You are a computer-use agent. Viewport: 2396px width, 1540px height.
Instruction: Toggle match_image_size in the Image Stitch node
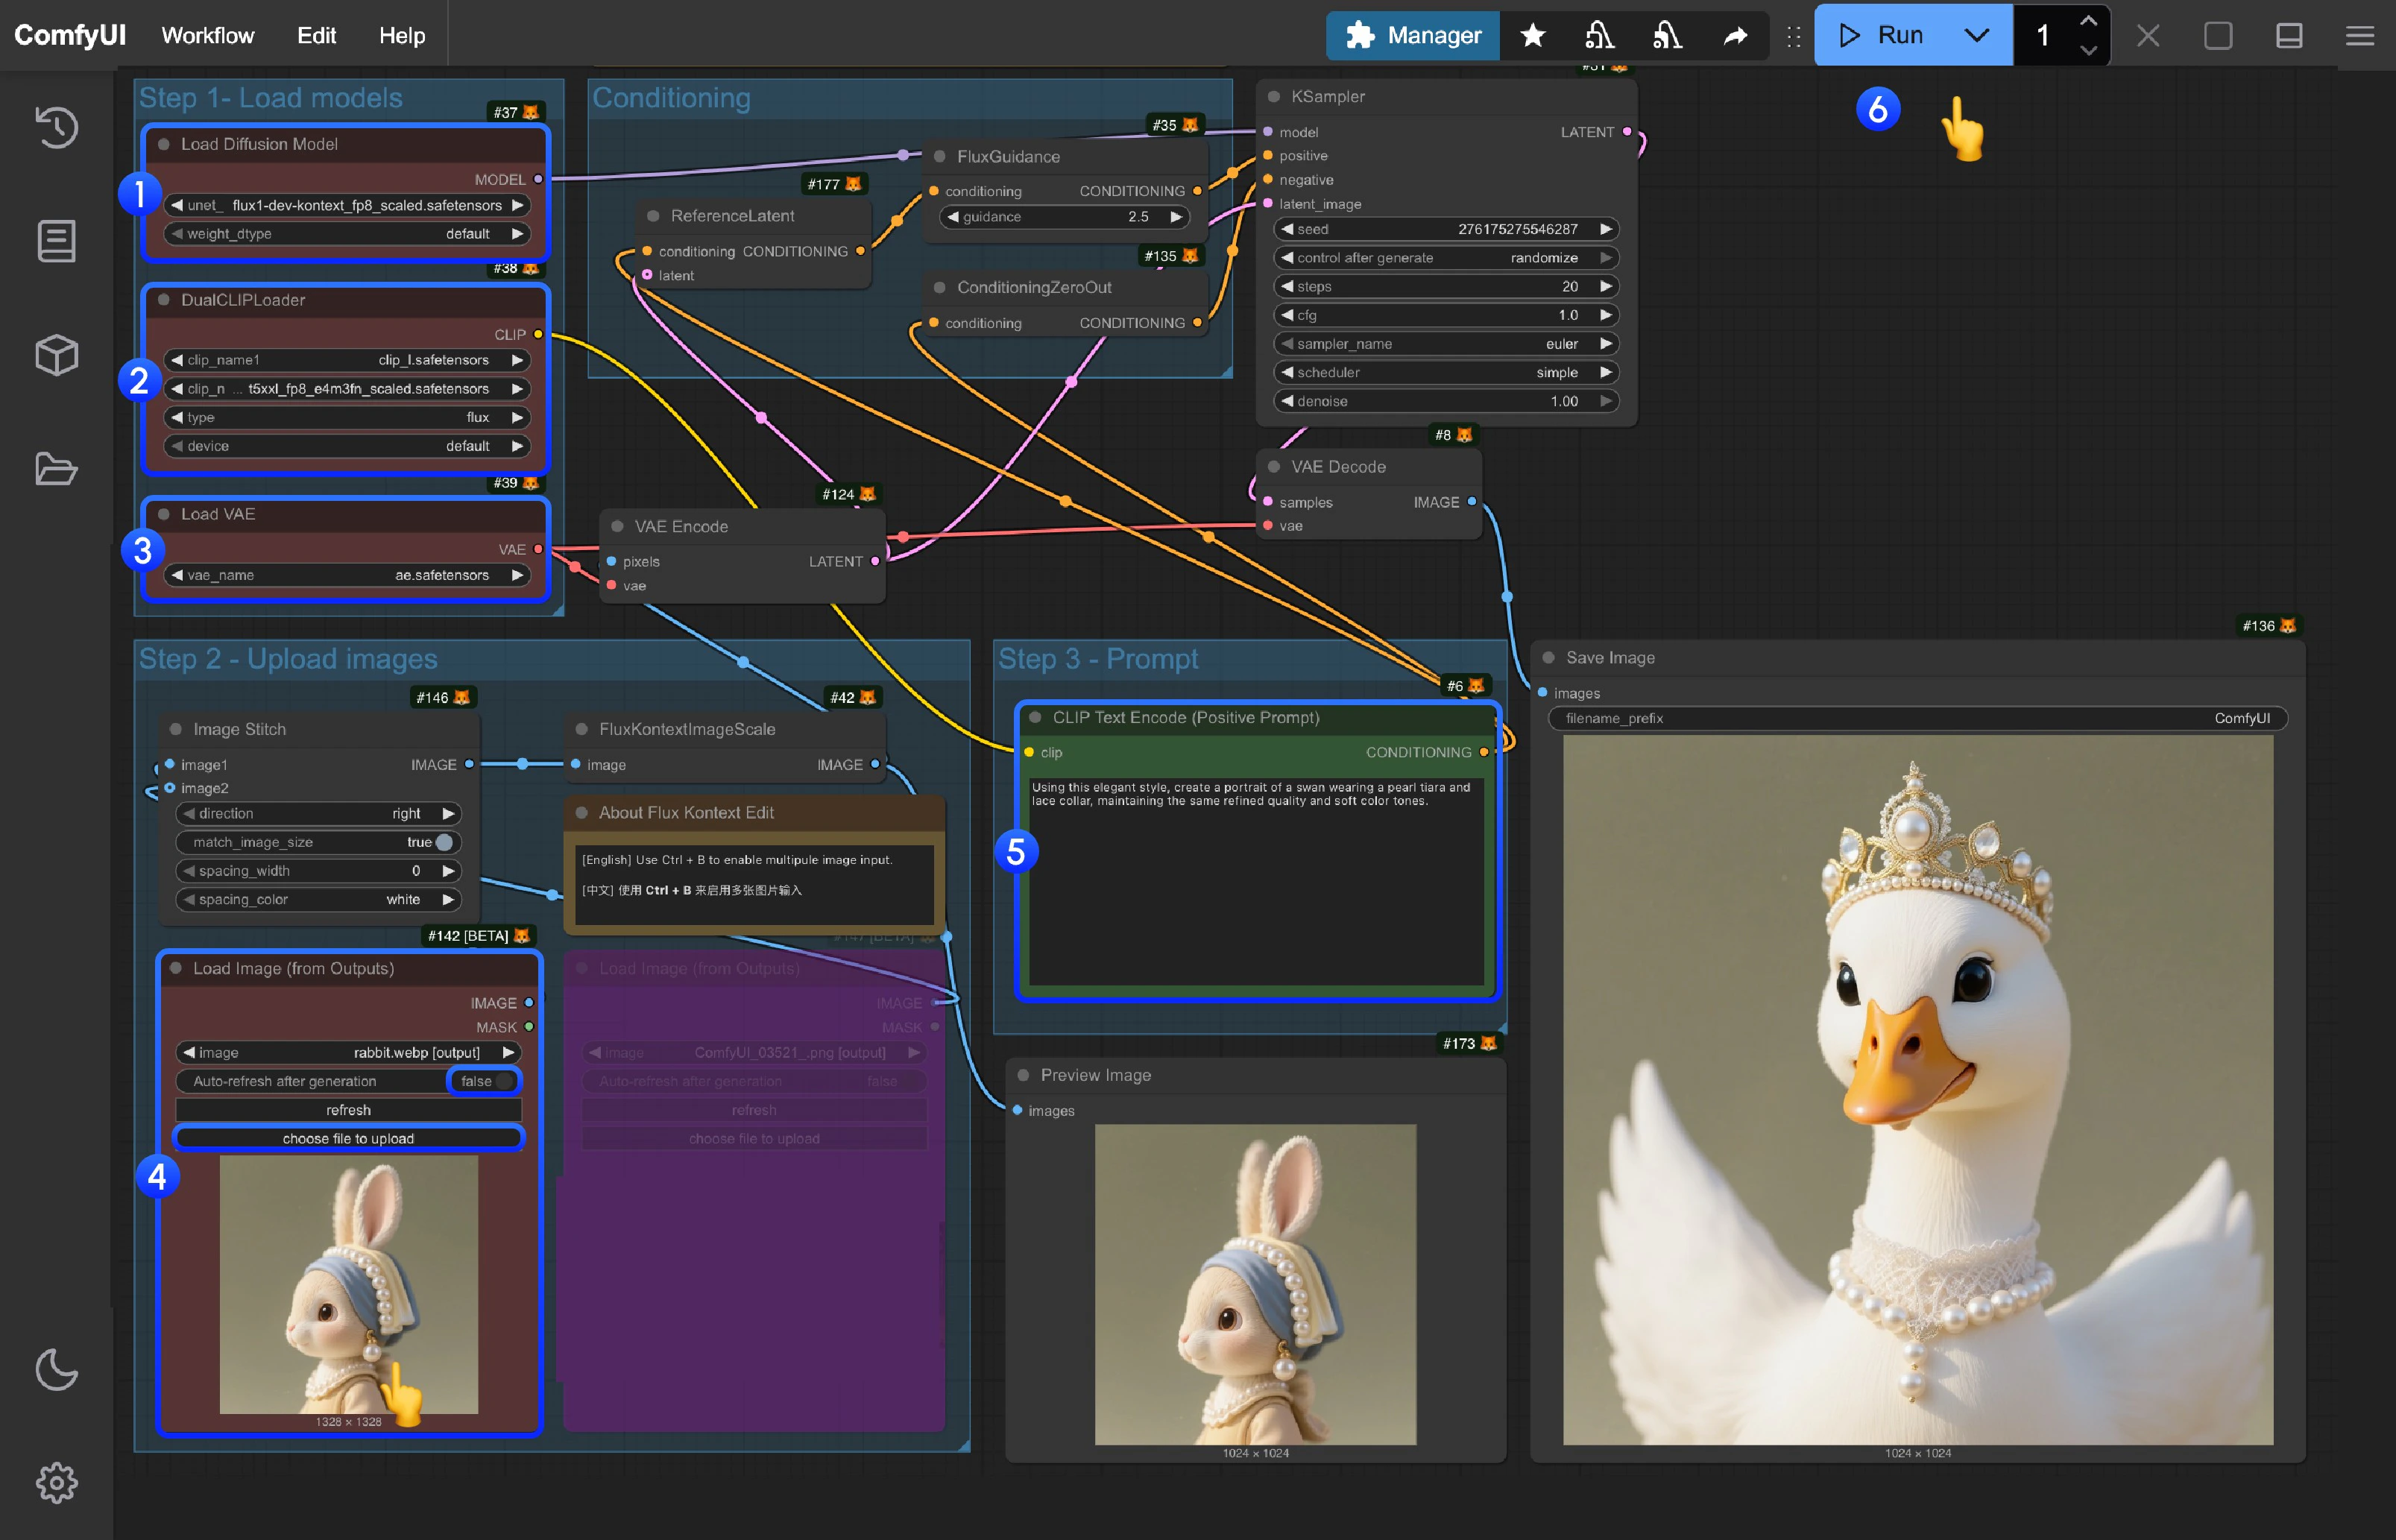(444, 842)
